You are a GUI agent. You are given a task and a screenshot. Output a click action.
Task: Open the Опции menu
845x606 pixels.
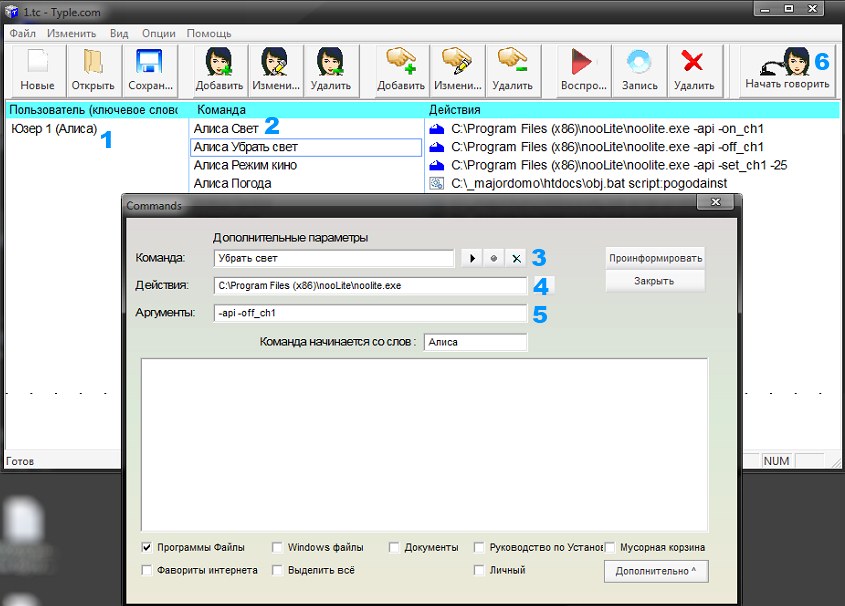click(x=159, y=33)
